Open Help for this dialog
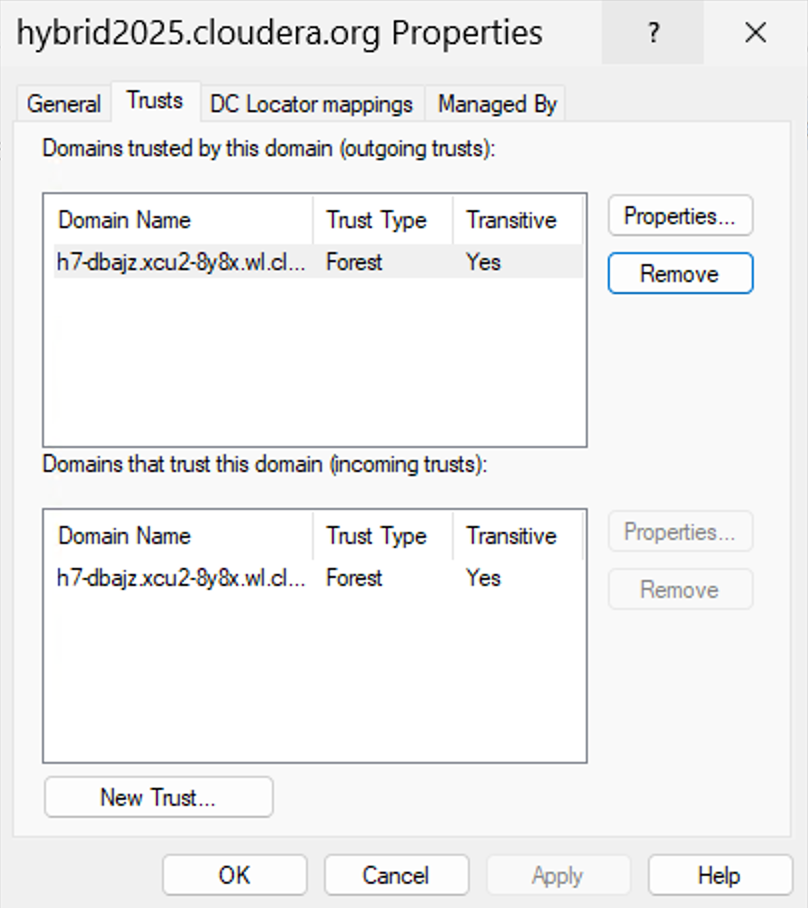The width and height of the screenshot is (808, 908). pyautogui.click(x=720, y=875)
